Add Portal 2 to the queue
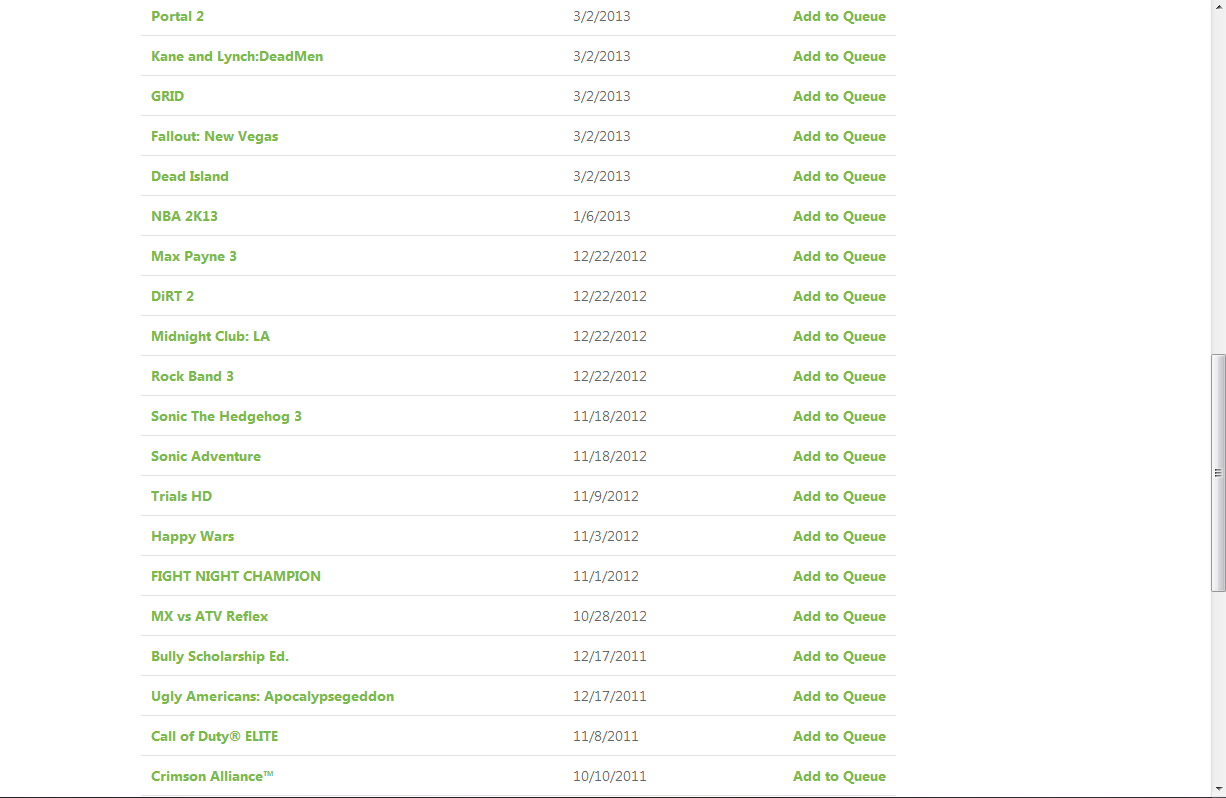The height and width of the screenshot is (798, 1226). click(x=839, y=16)
